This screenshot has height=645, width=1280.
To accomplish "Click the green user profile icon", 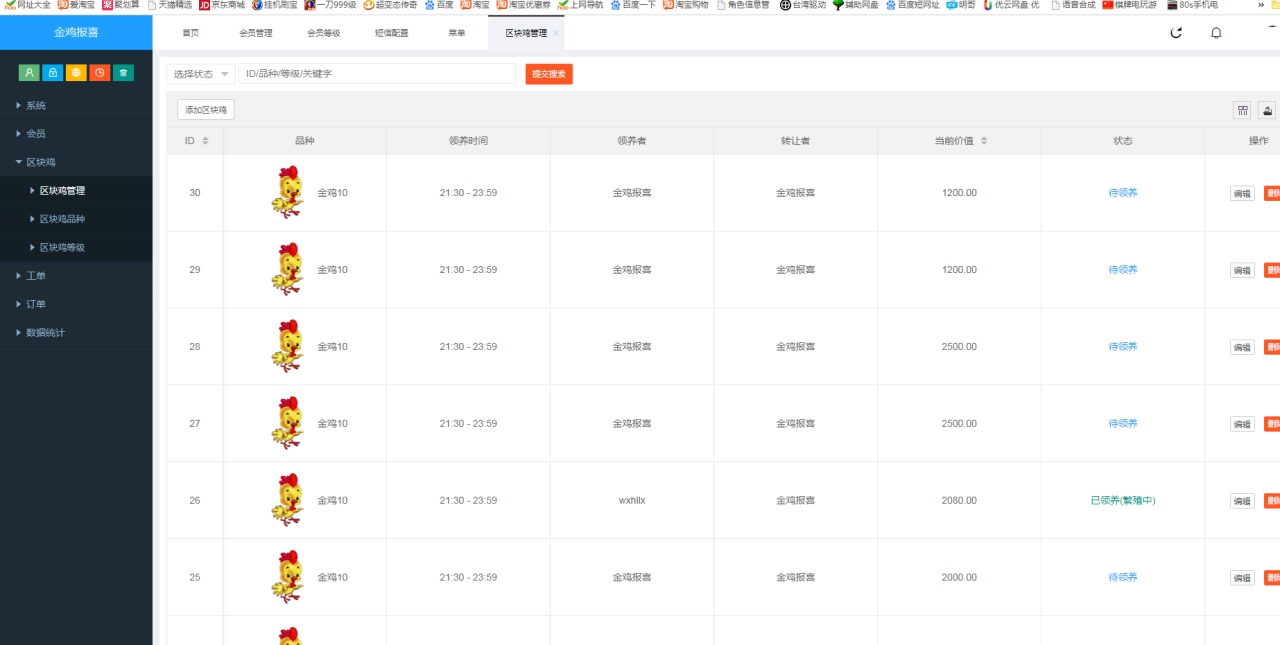I will click(x=29, y=73).
